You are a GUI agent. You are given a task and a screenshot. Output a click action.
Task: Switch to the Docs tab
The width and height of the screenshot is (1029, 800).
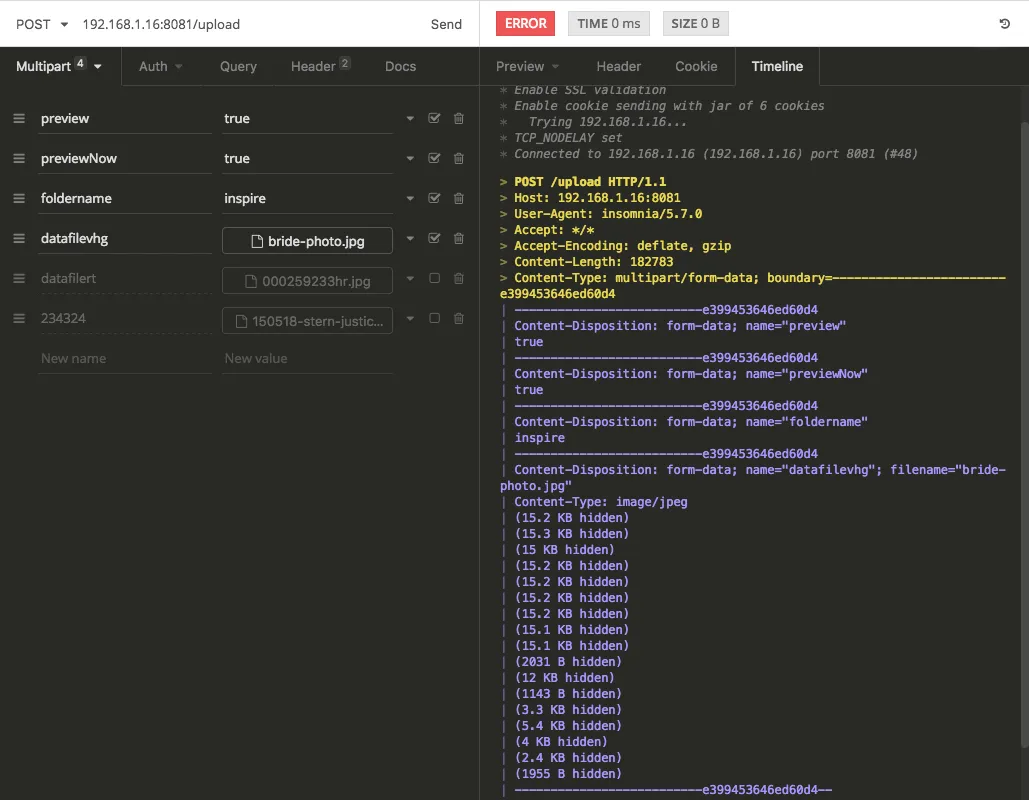(400, 66)
